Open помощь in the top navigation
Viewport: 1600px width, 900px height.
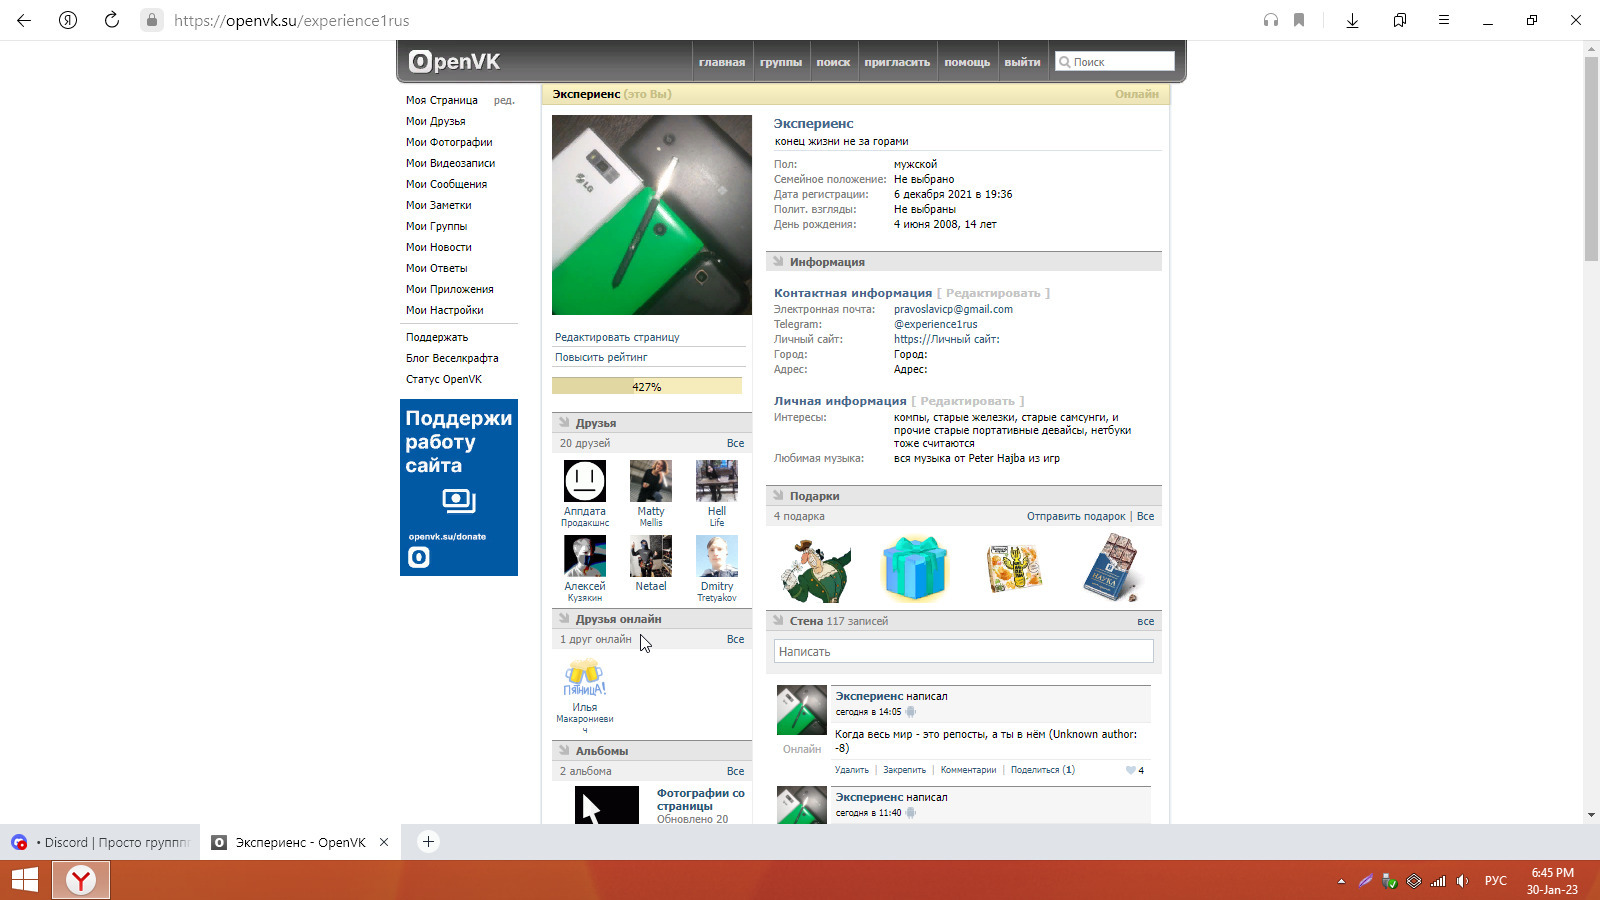(967, 62)
